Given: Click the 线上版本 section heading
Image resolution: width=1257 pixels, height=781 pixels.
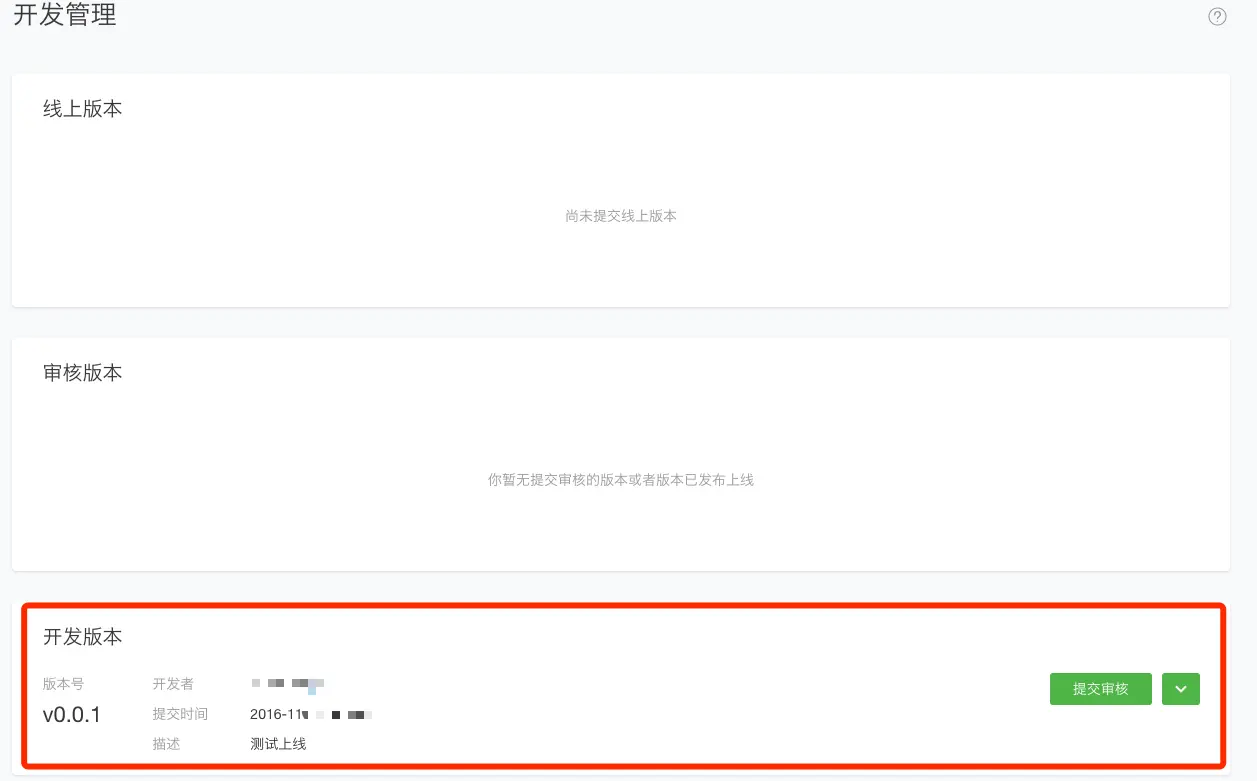Looking at the screenshot, I should (83, 109).
